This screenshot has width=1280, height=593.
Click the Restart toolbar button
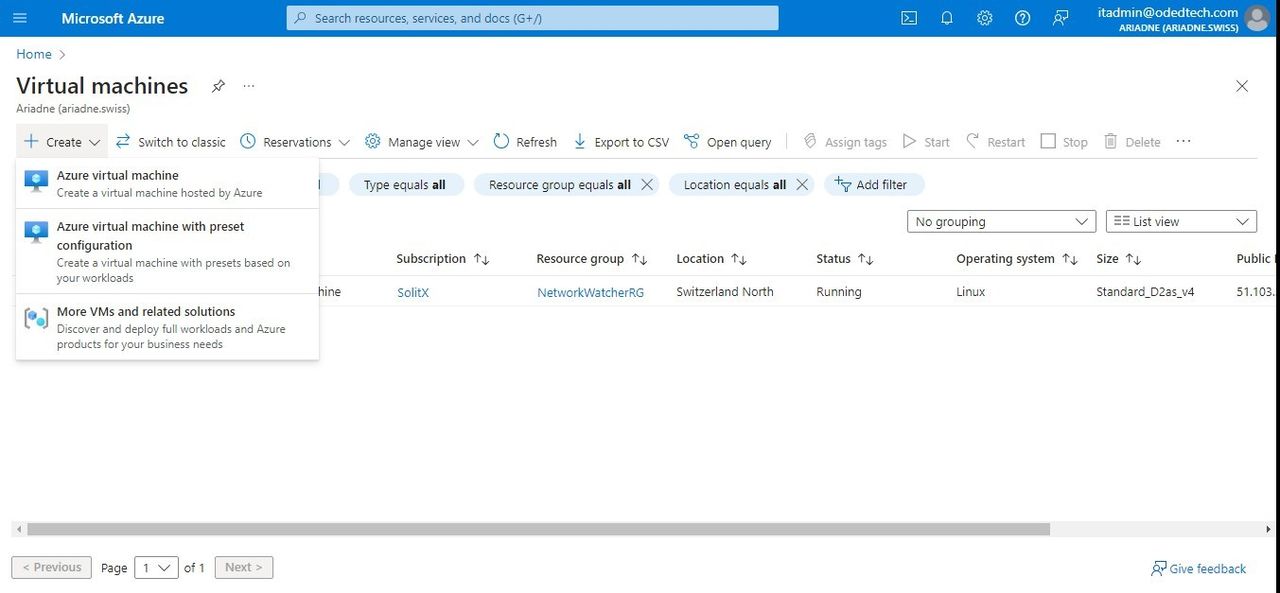[996, 142]
